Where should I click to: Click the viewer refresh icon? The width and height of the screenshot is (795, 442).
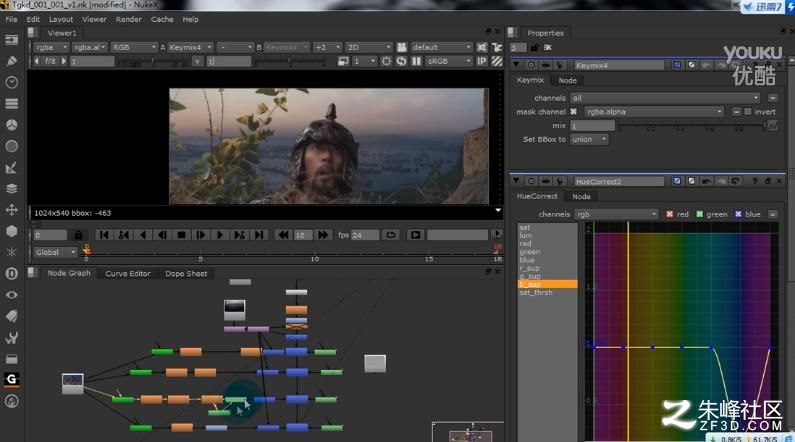[x=401, y=61]
